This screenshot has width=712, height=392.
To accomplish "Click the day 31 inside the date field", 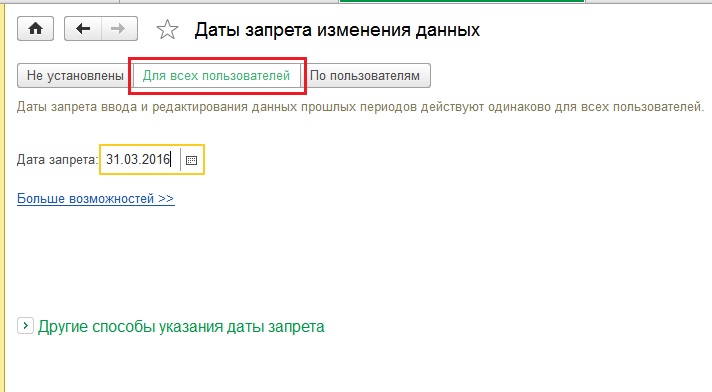I will [x=112, y=159].
